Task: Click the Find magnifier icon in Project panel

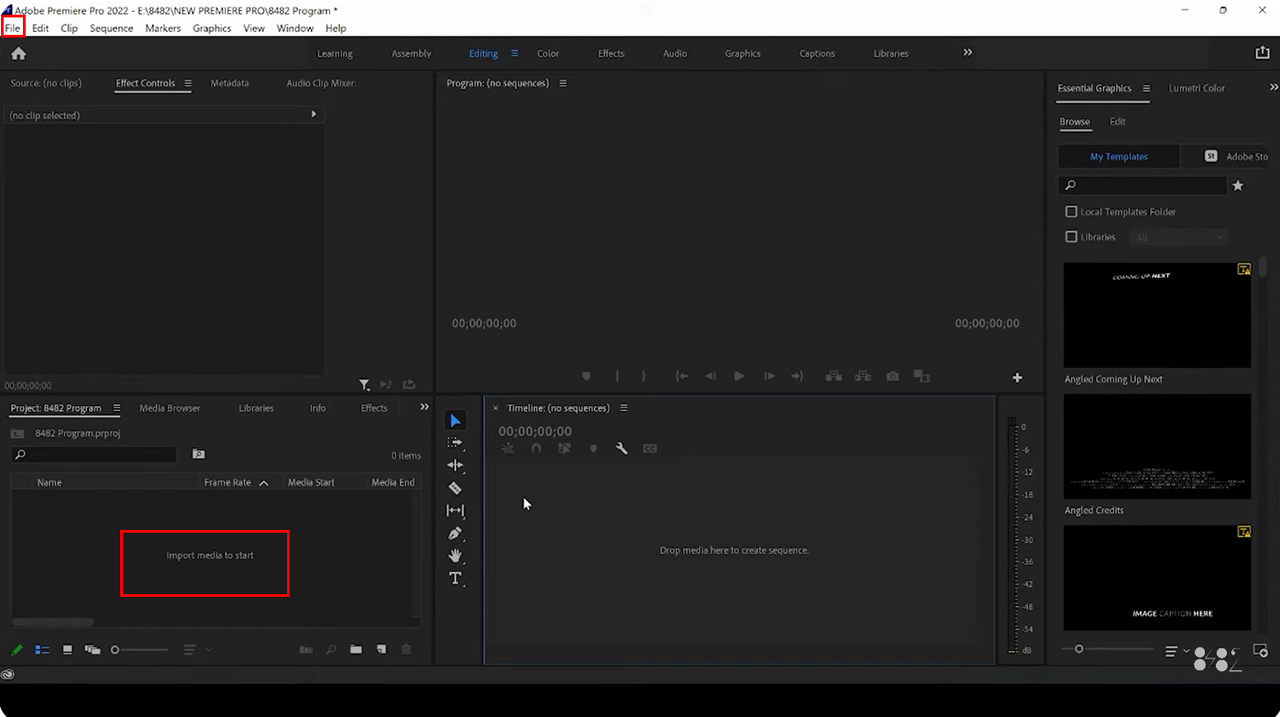Action: (331, 649)
